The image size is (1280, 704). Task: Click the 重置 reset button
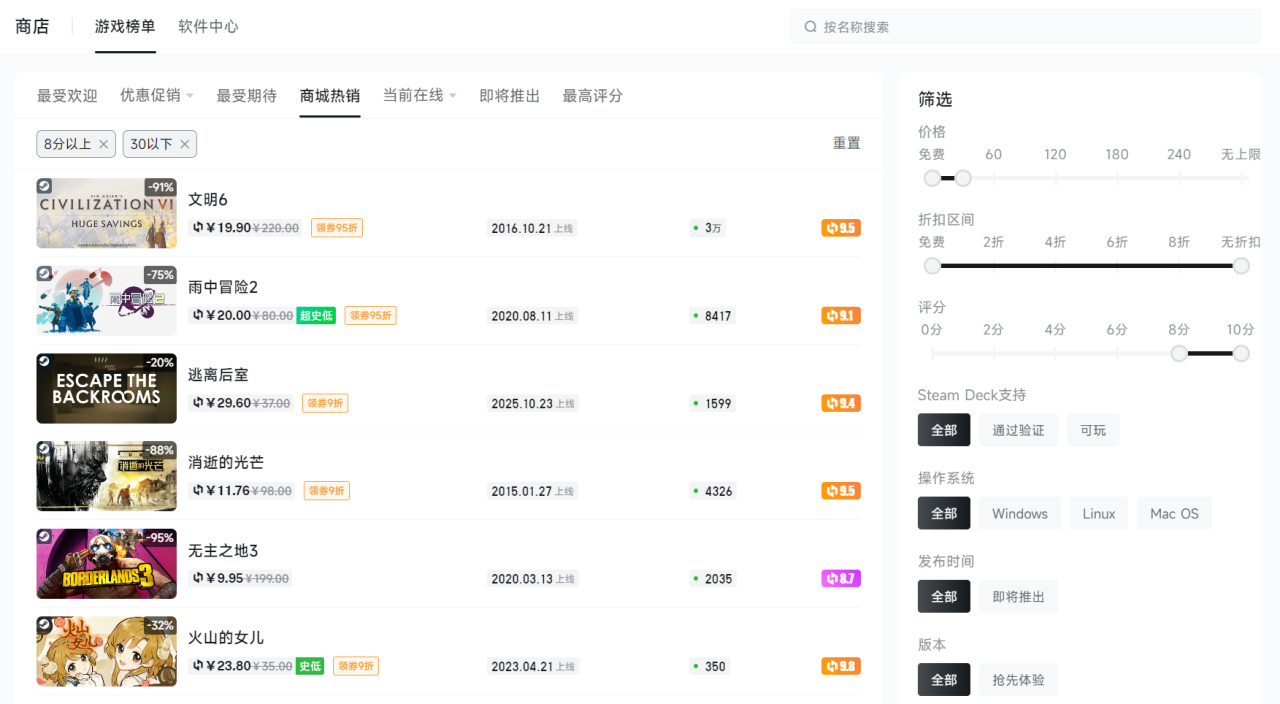(846, 144)
